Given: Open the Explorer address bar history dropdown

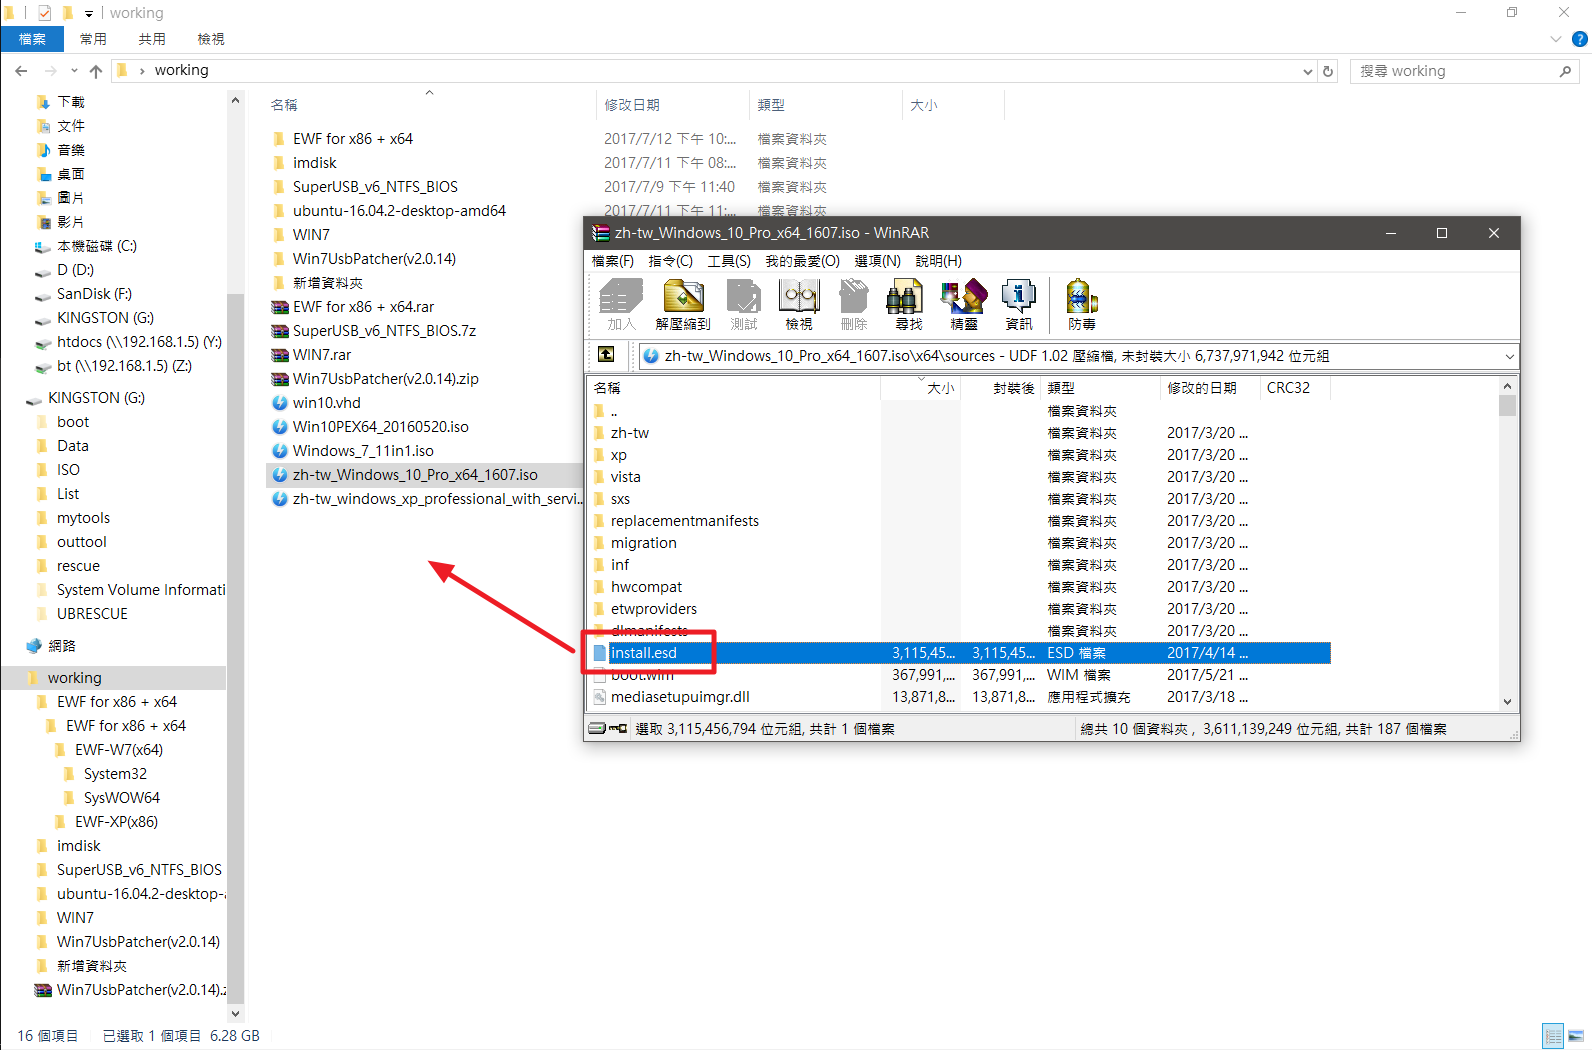Looking at the screenshot, I should pyautogui.click(x=1308, y=71).
